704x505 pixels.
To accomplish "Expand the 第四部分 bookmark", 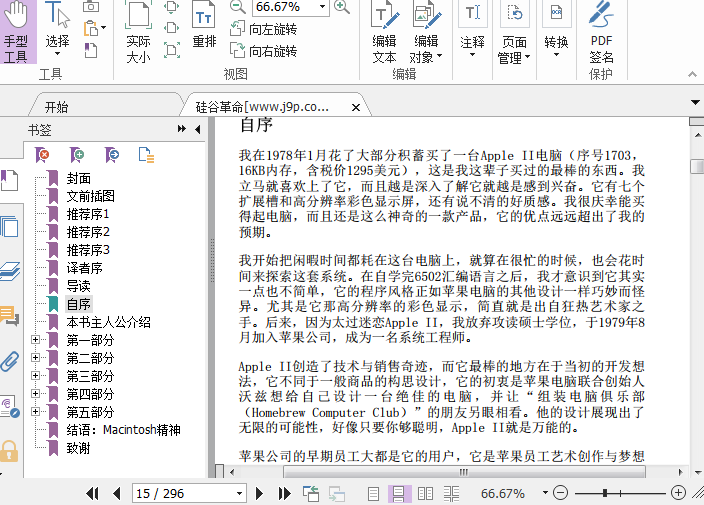I will click(35, 394).
